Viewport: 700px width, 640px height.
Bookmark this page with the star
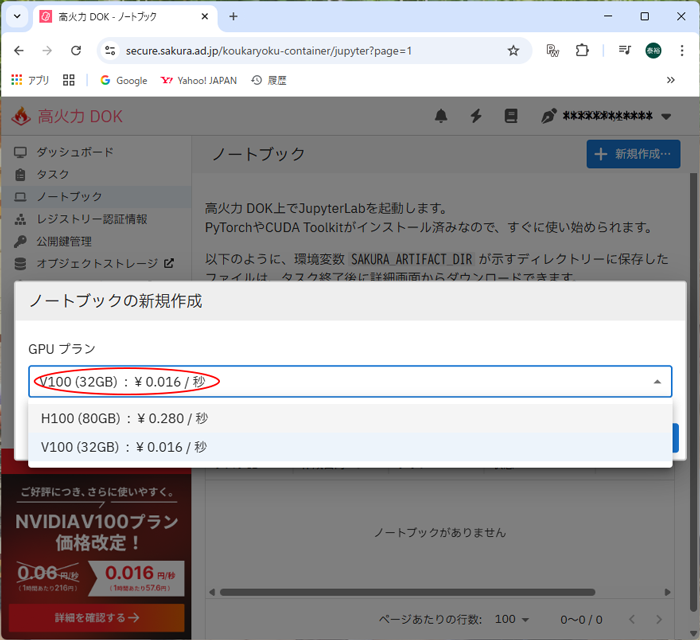click(513, 50)
